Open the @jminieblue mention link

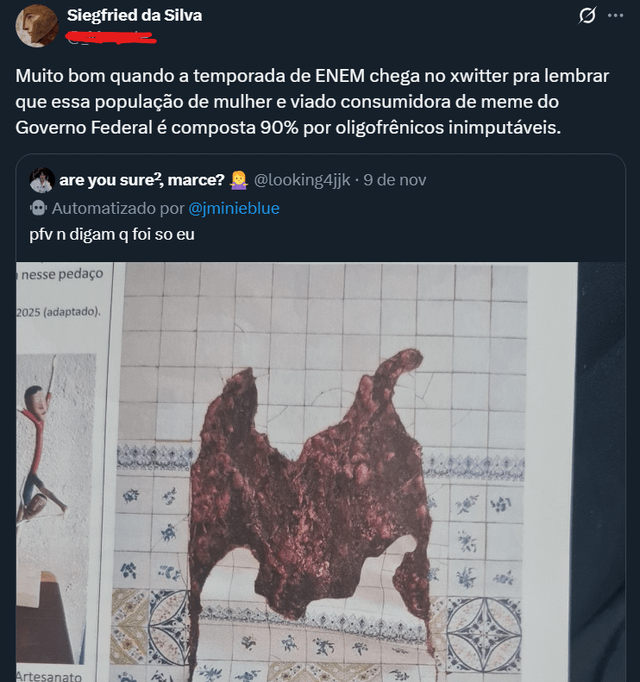click(x=234, y=208)
